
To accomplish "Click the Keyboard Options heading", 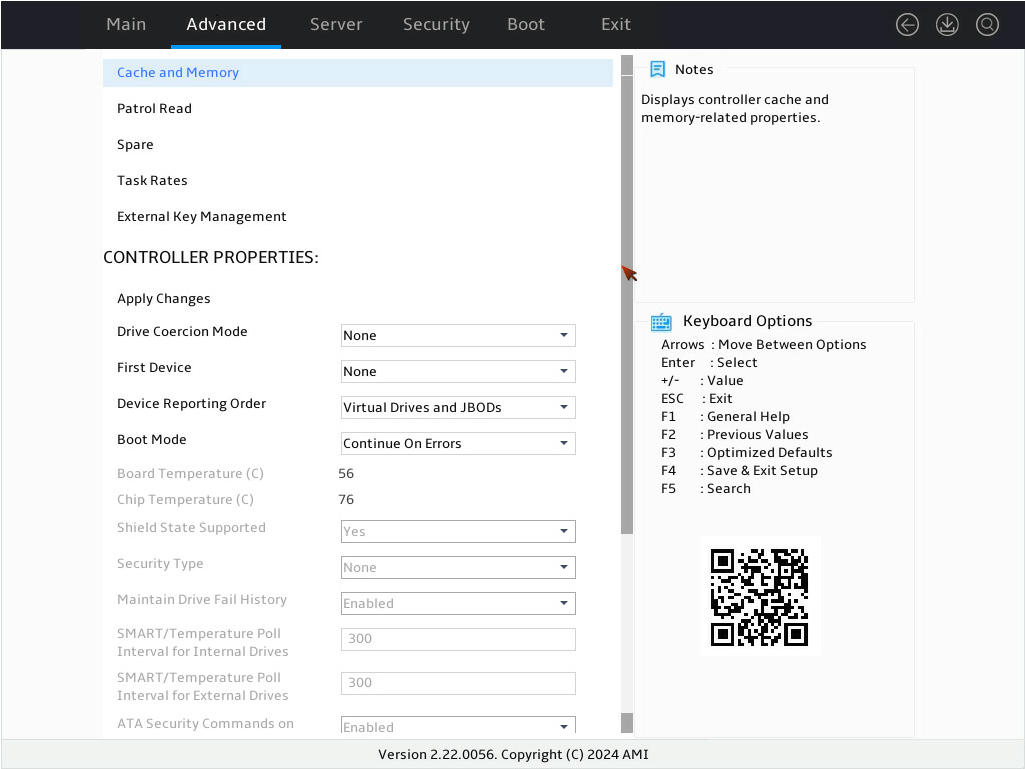I will (747, 321).
